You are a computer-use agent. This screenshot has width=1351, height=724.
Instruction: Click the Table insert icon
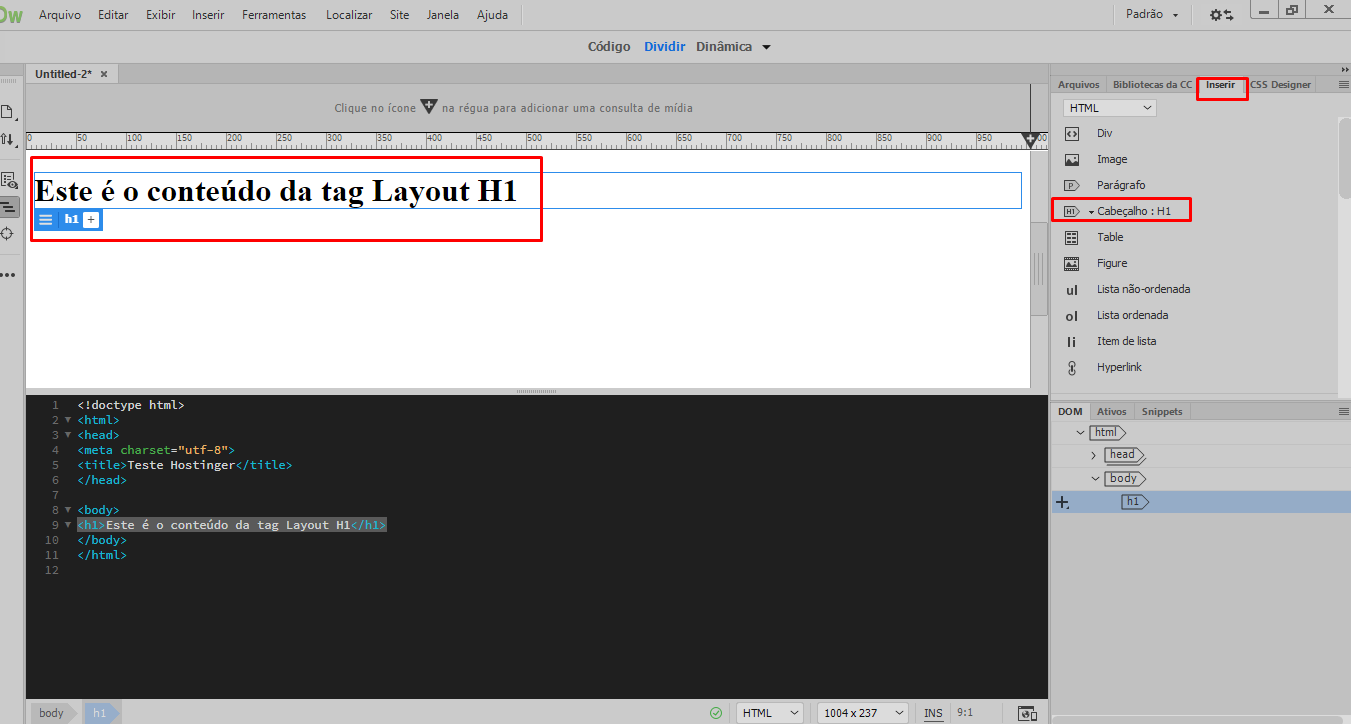(x=1072, y=237)
